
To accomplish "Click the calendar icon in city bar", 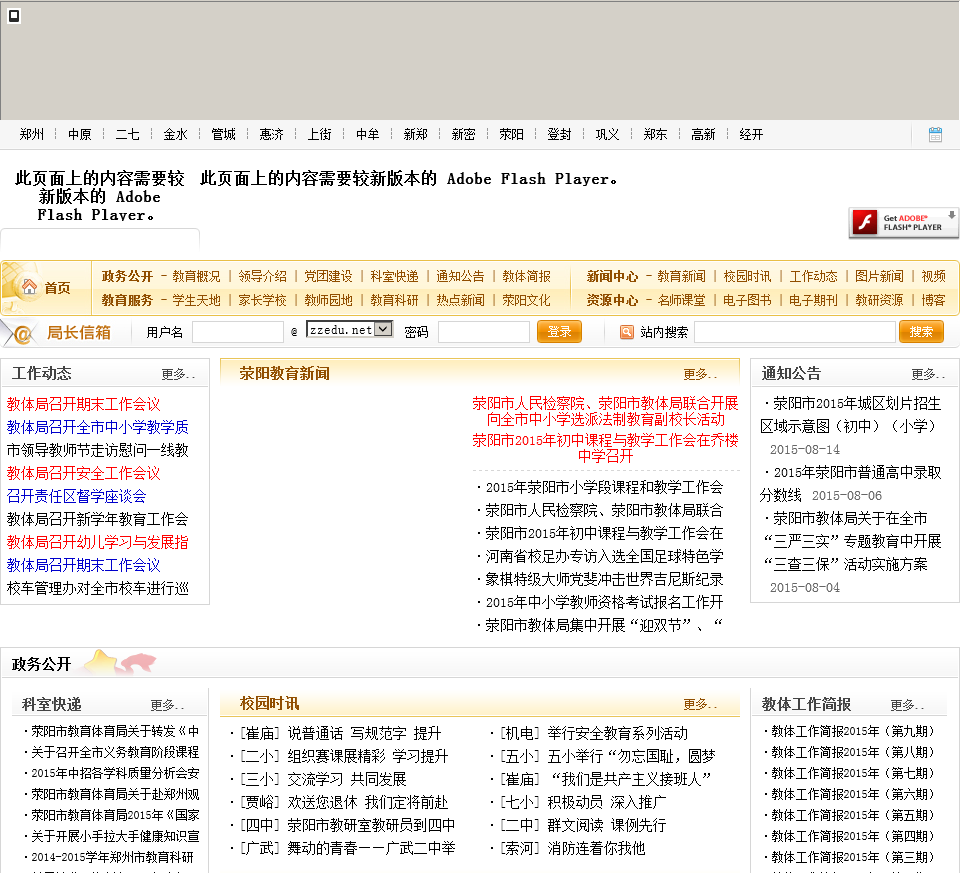I will pos(935,134).
